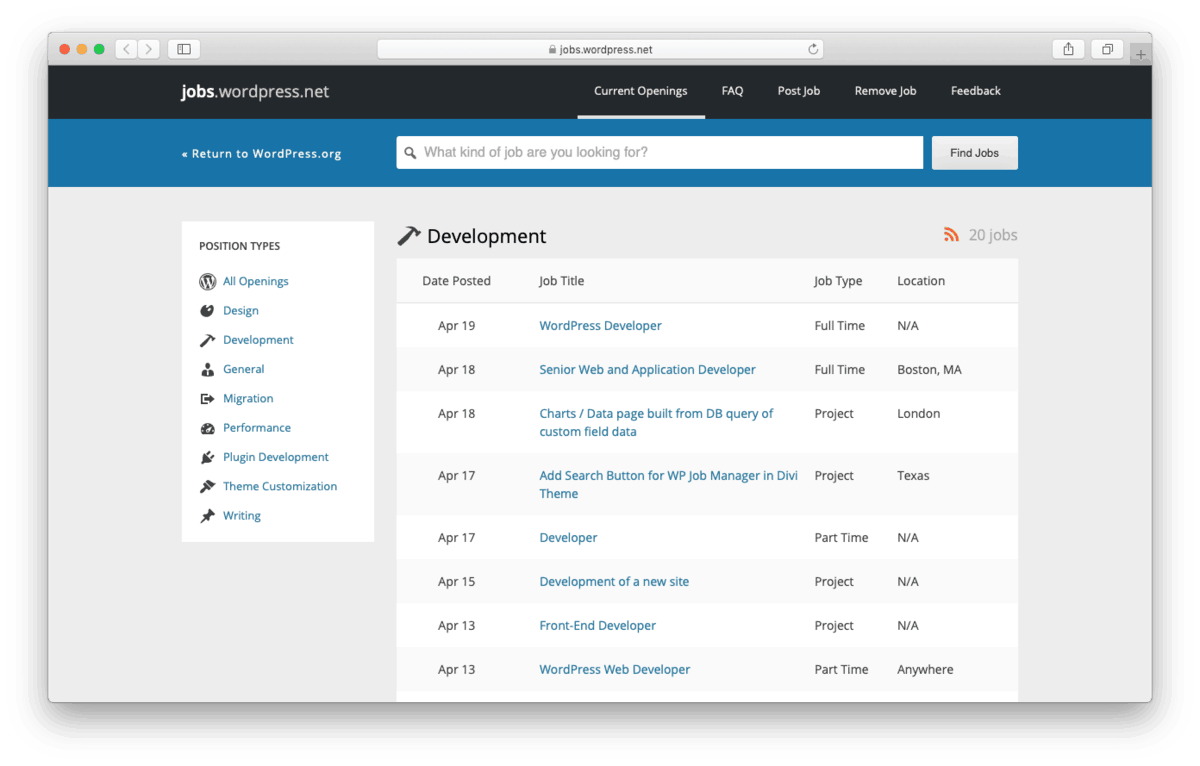The image size is (1200, 766).
Task: Open the Development of a new site job
Action: pos(614,582)
